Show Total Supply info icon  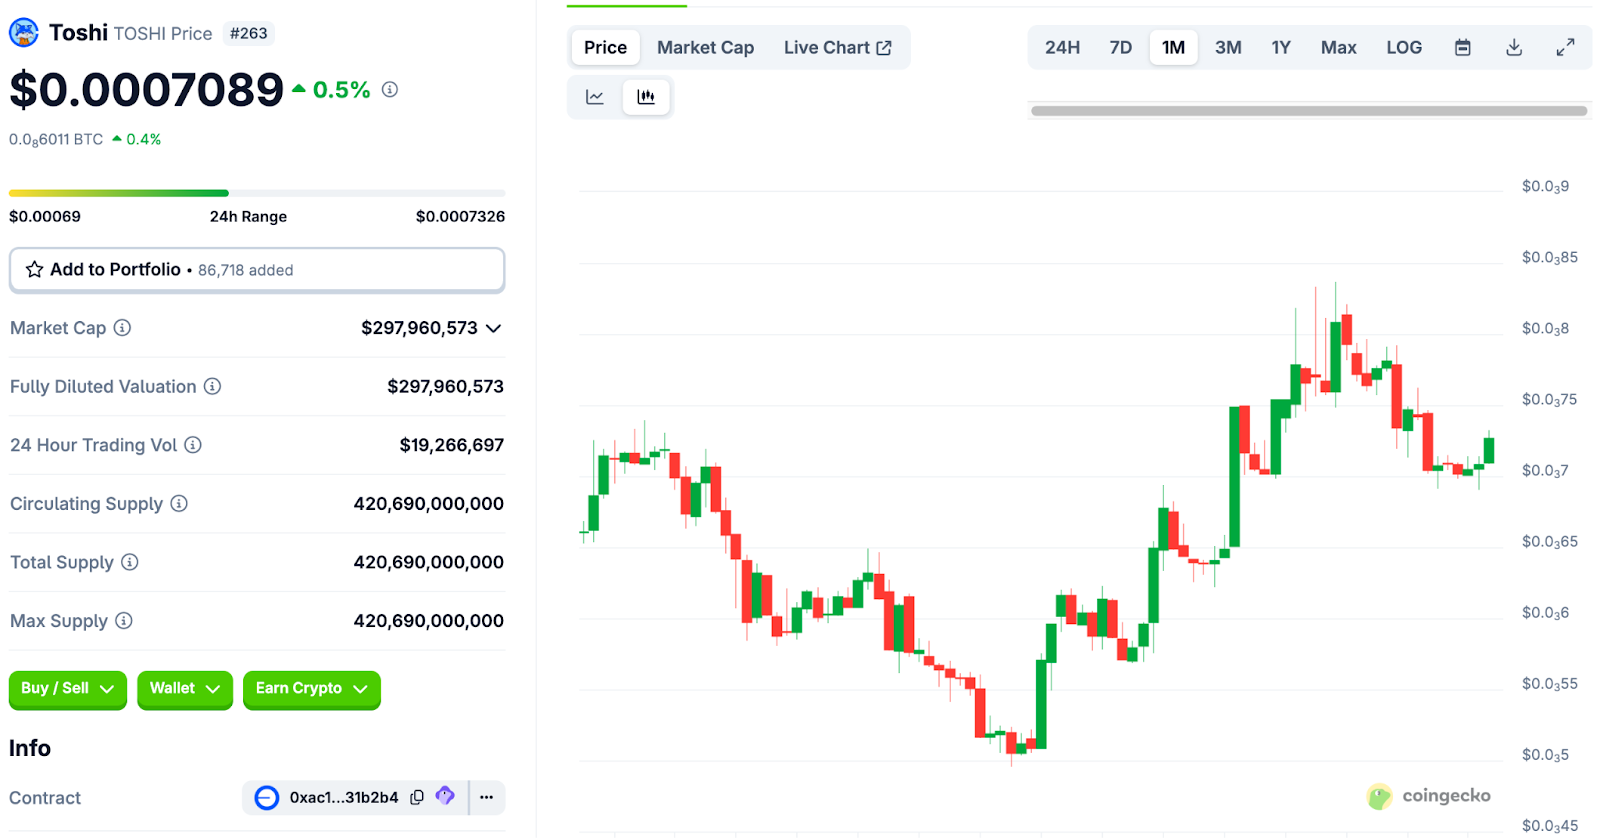[x=130, y=562]
